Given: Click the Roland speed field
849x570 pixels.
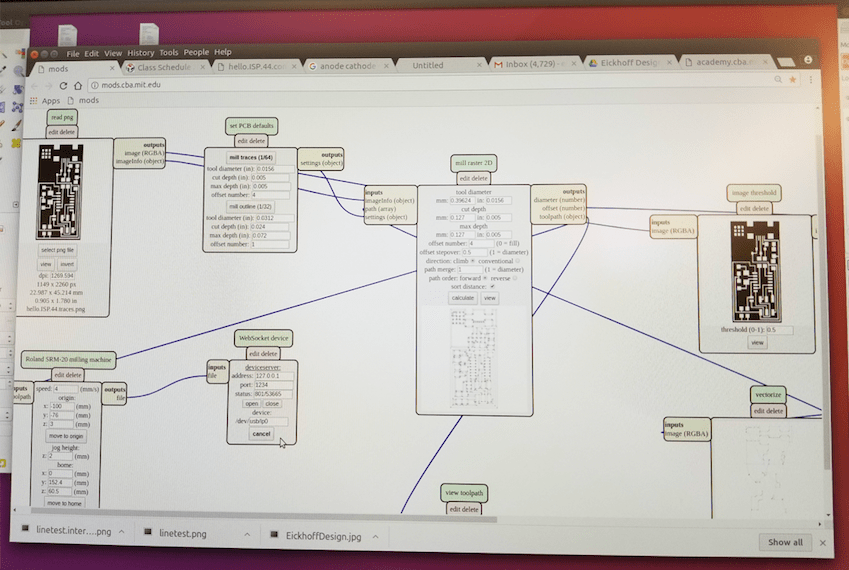Looking at the screenshot, I should point(66,389).
